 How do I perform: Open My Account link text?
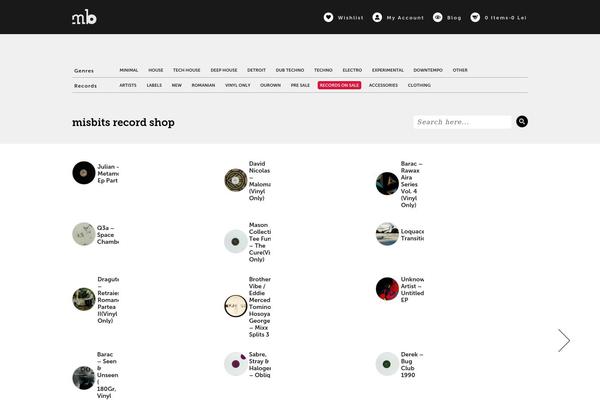pos(405,18)
